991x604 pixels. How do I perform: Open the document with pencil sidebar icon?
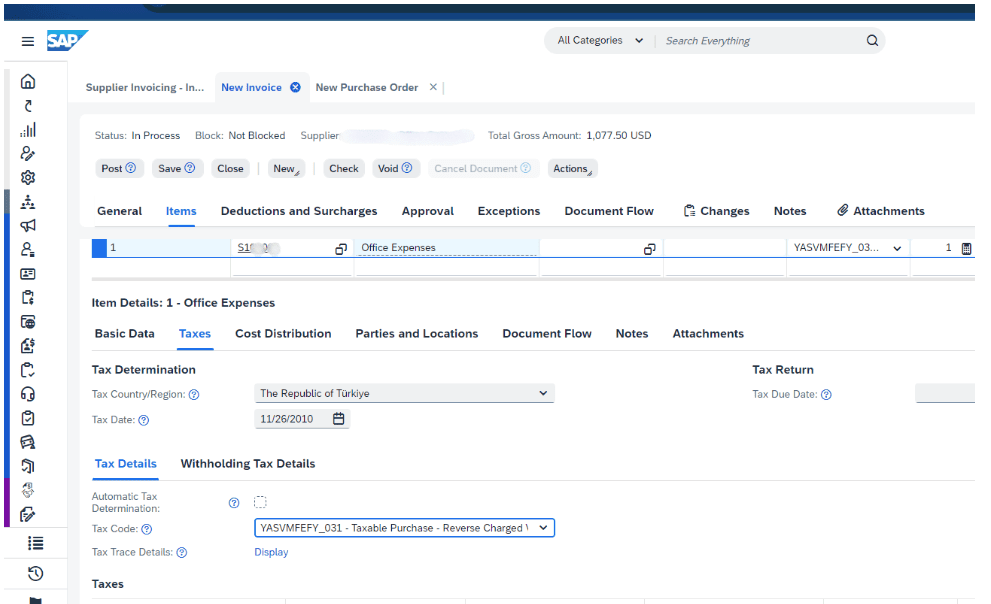pyautogui.click(x=28, y=514)
